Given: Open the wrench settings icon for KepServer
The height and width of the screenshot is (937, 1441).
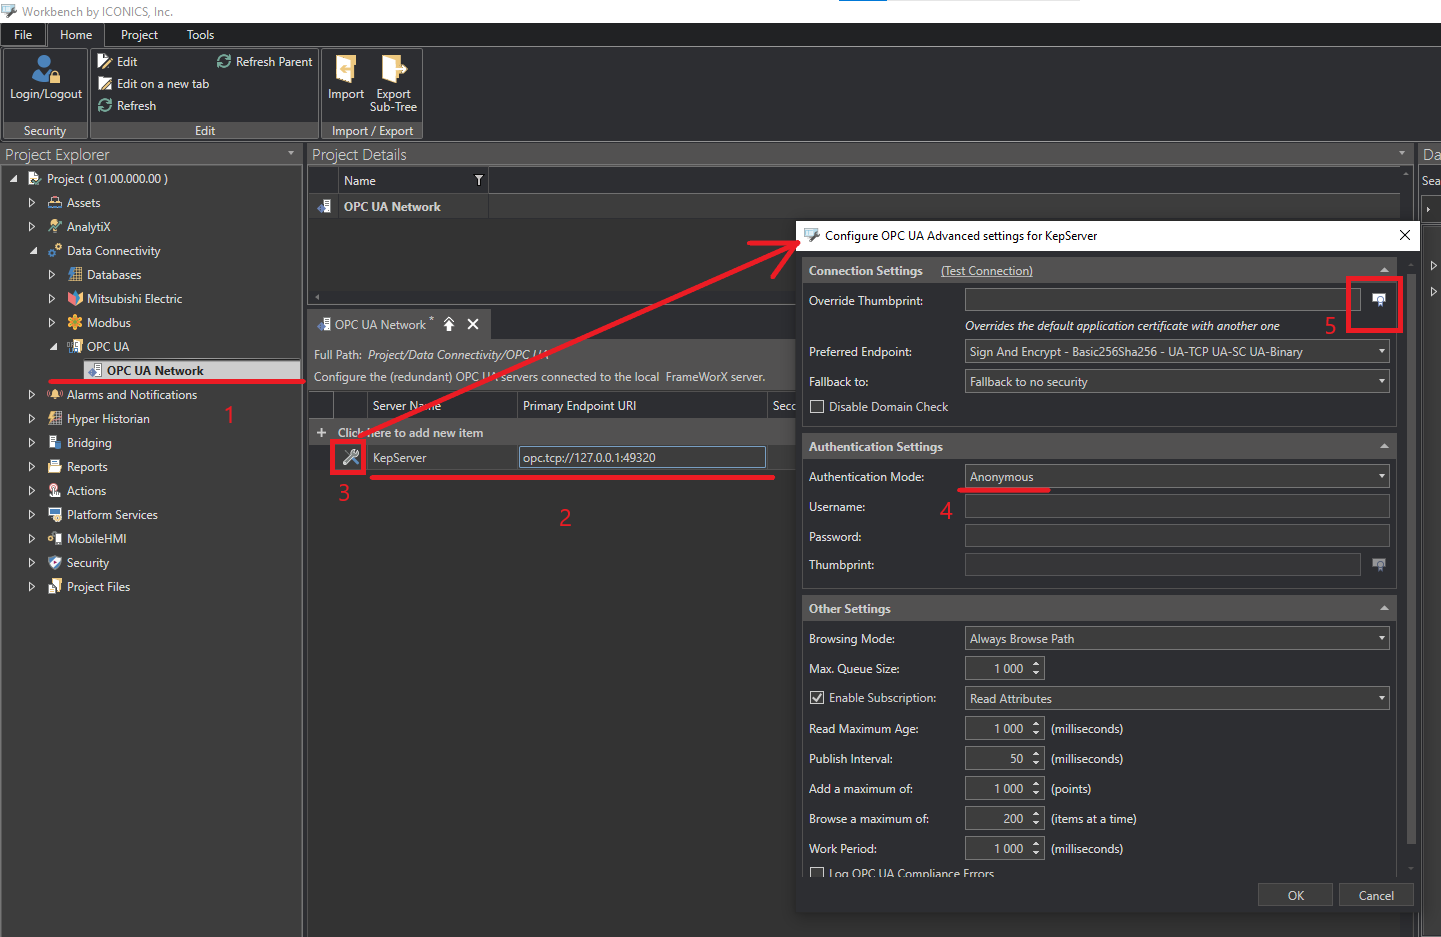Looking at the screenshot, I should tap(350, 458).
